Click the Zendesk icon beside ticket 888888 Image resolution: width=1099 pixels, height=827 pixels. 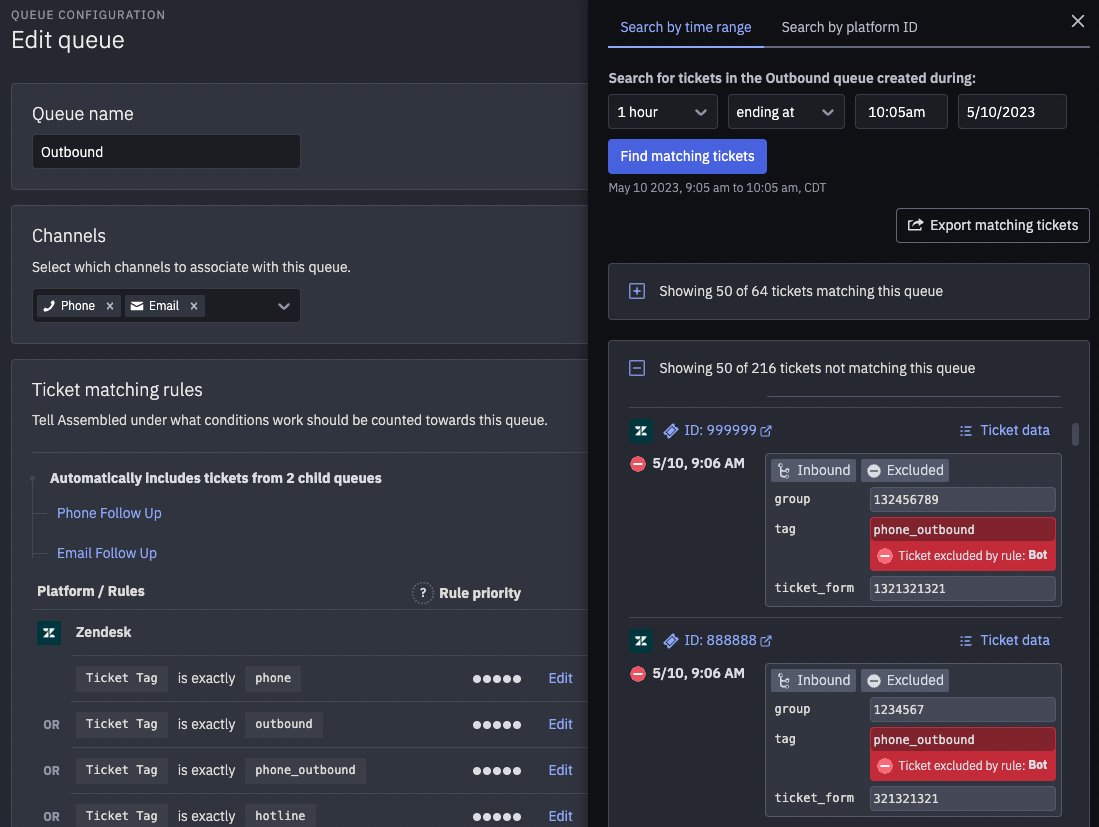[x=641, y=641]
